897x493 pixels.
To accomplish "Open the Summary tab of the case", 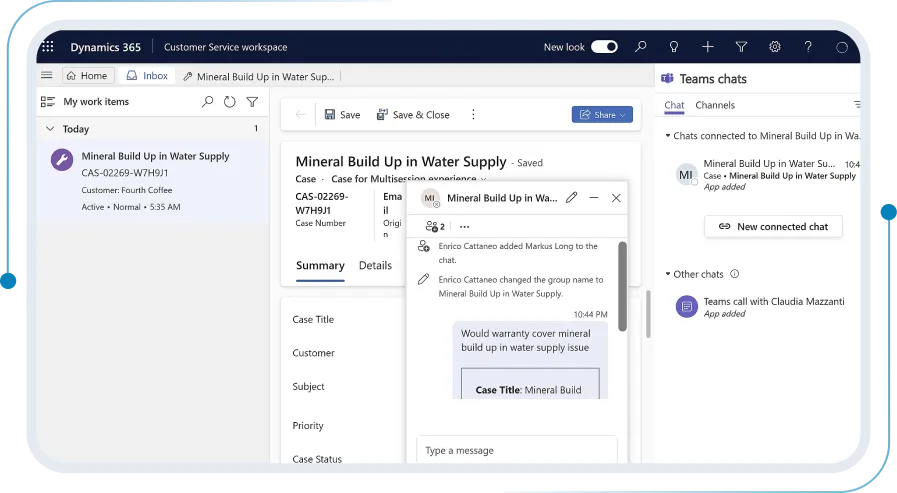I will coord(320,265).
